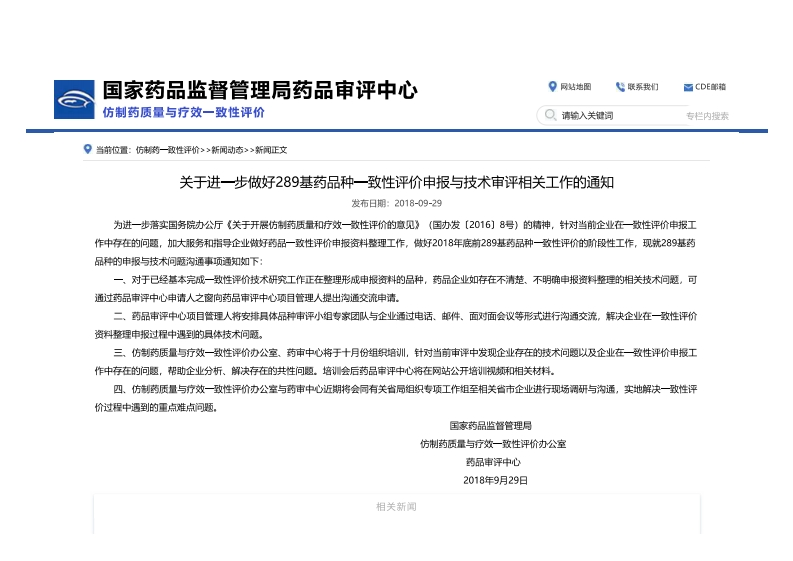Click the signature line 国家药品监督管理局
Image resolution: width=793 pixels, height=561 pixels.
491,426
